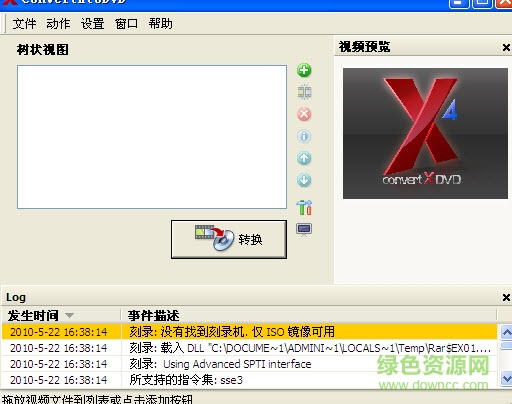Click timestamp of the SPTI interface row
Viewport: 512px width, 404px height.
pyautogui.click(x=59, y=364)
